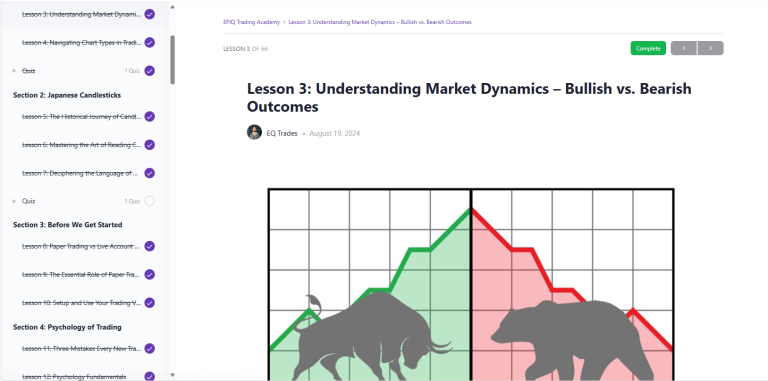Click the next lesson arrow button
The width and height of the screenshot is (768, 381).
click(x=710, y=48)
